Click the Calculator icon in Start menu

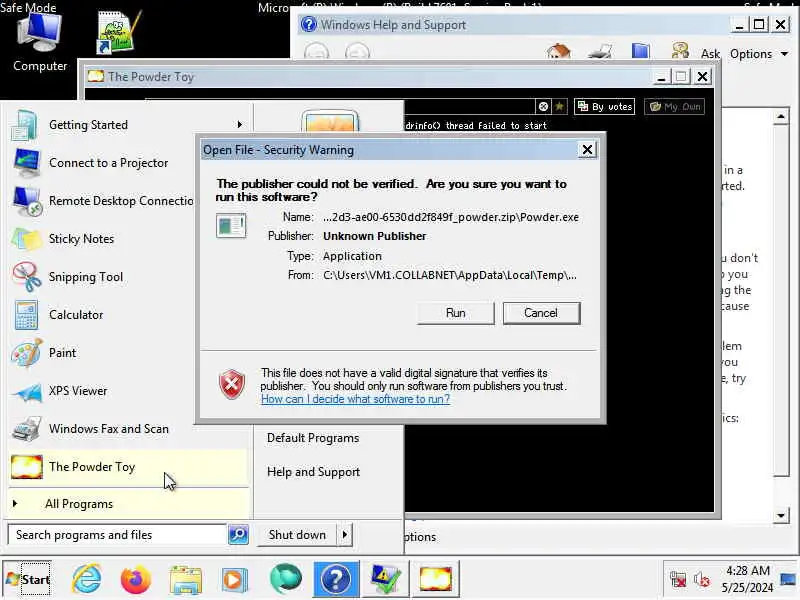[x=27, y=315]
